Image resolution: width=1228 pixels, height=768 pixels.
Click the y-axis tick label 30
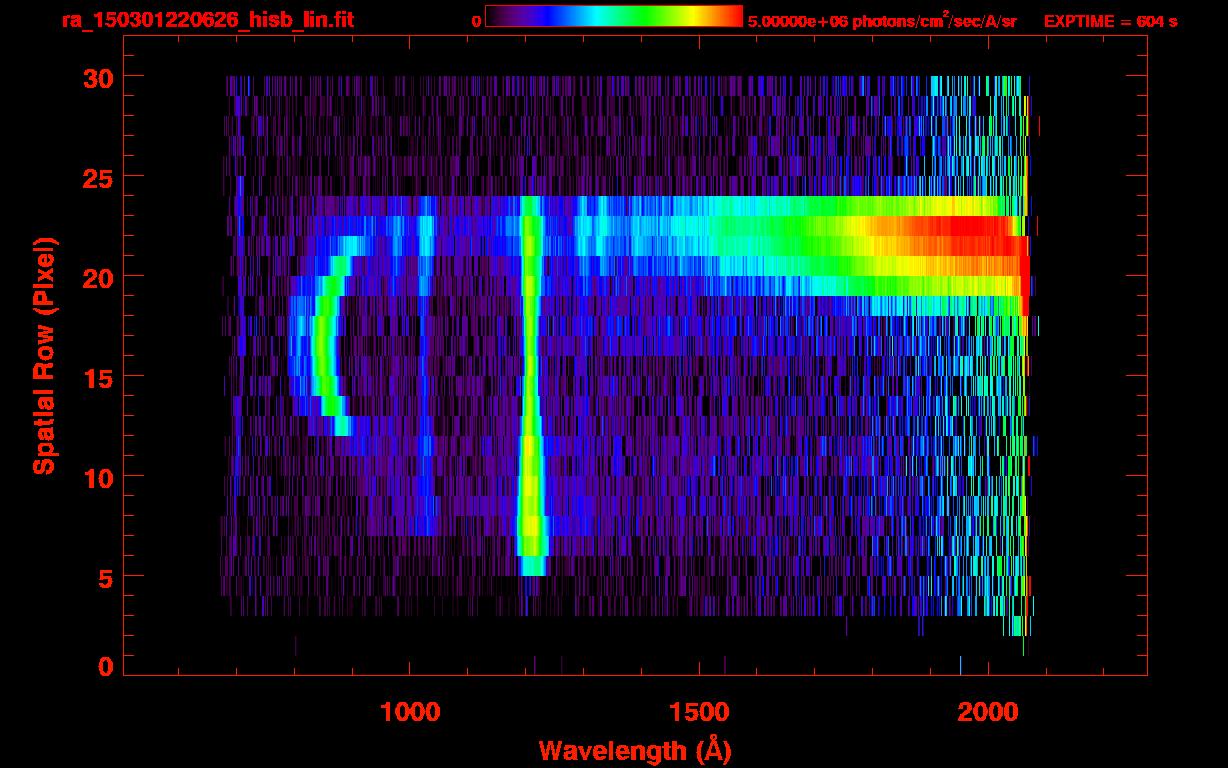96,77
